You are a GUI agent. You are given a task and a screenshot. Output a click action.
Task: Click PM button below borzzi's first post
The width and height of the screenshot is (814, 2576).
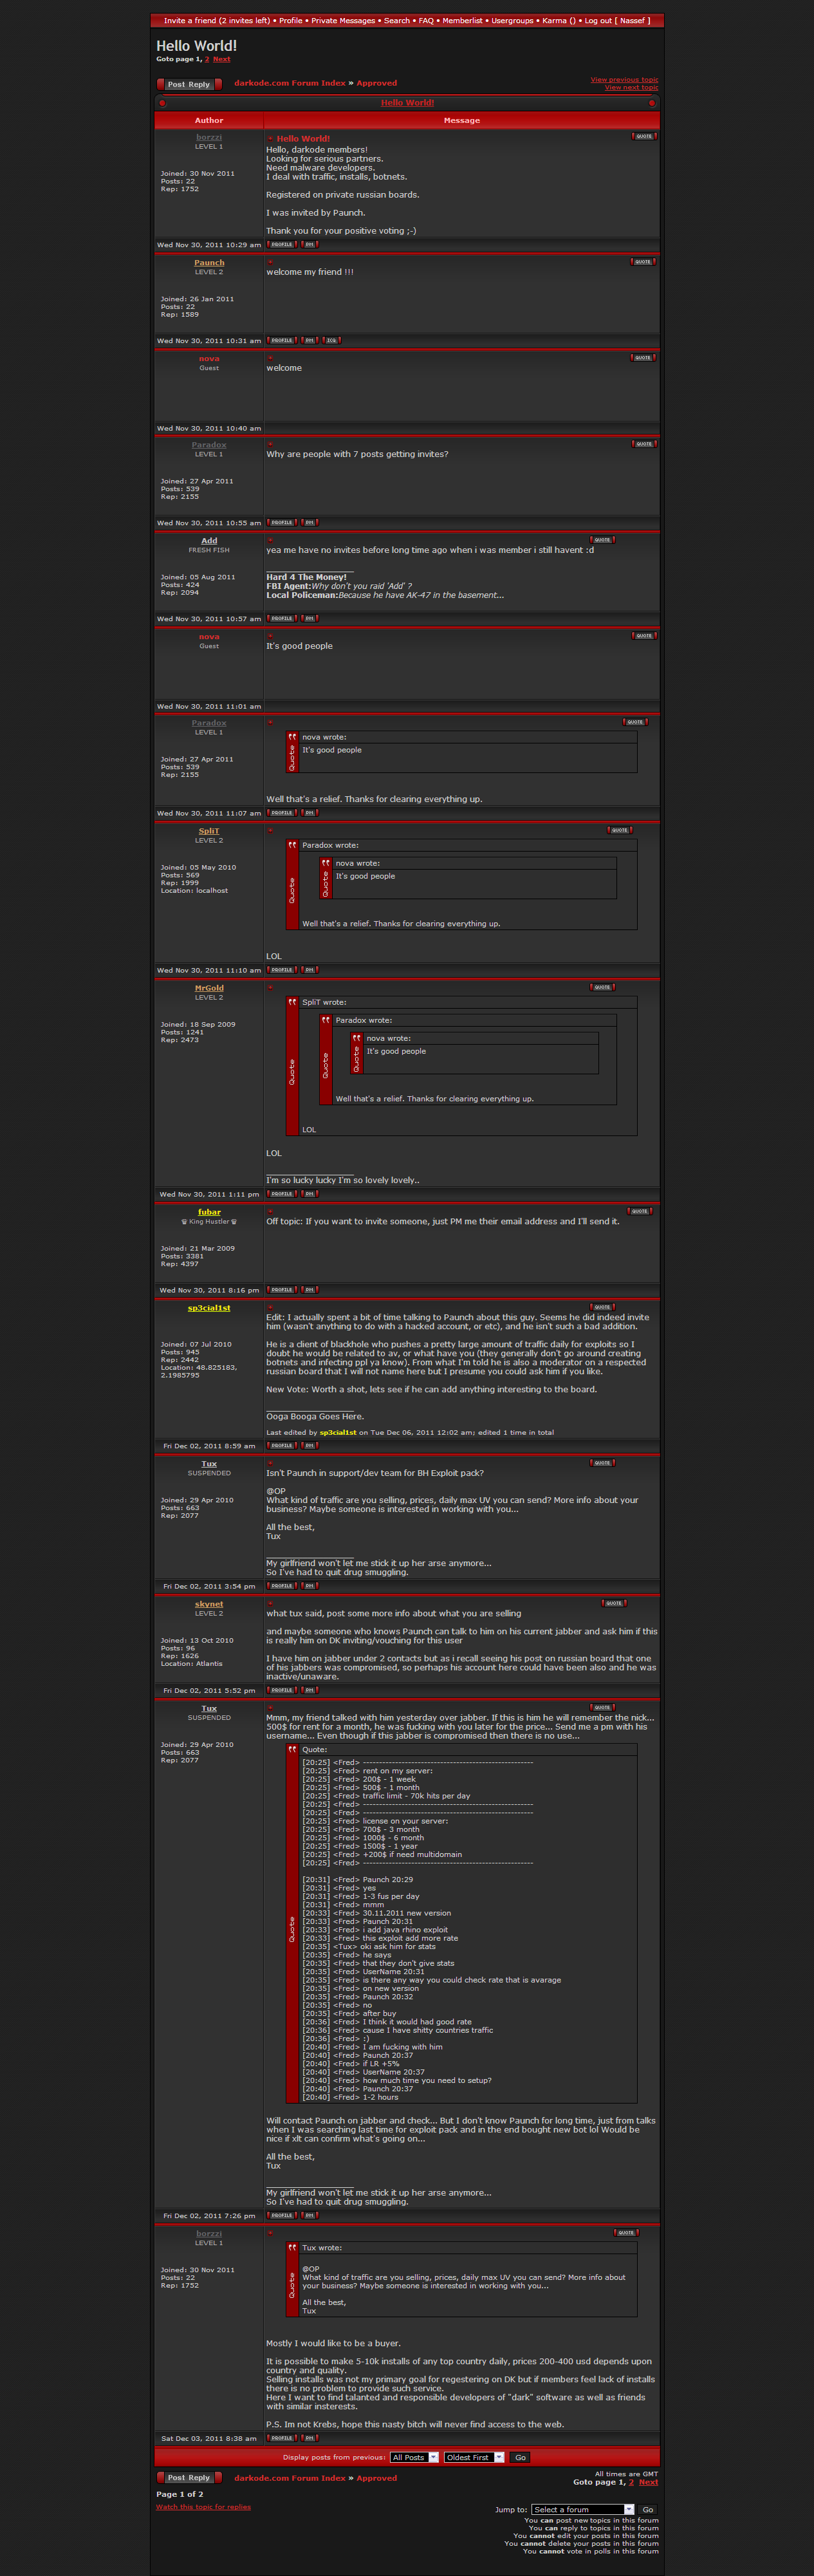pyautogui.click(x=310, y=244)
